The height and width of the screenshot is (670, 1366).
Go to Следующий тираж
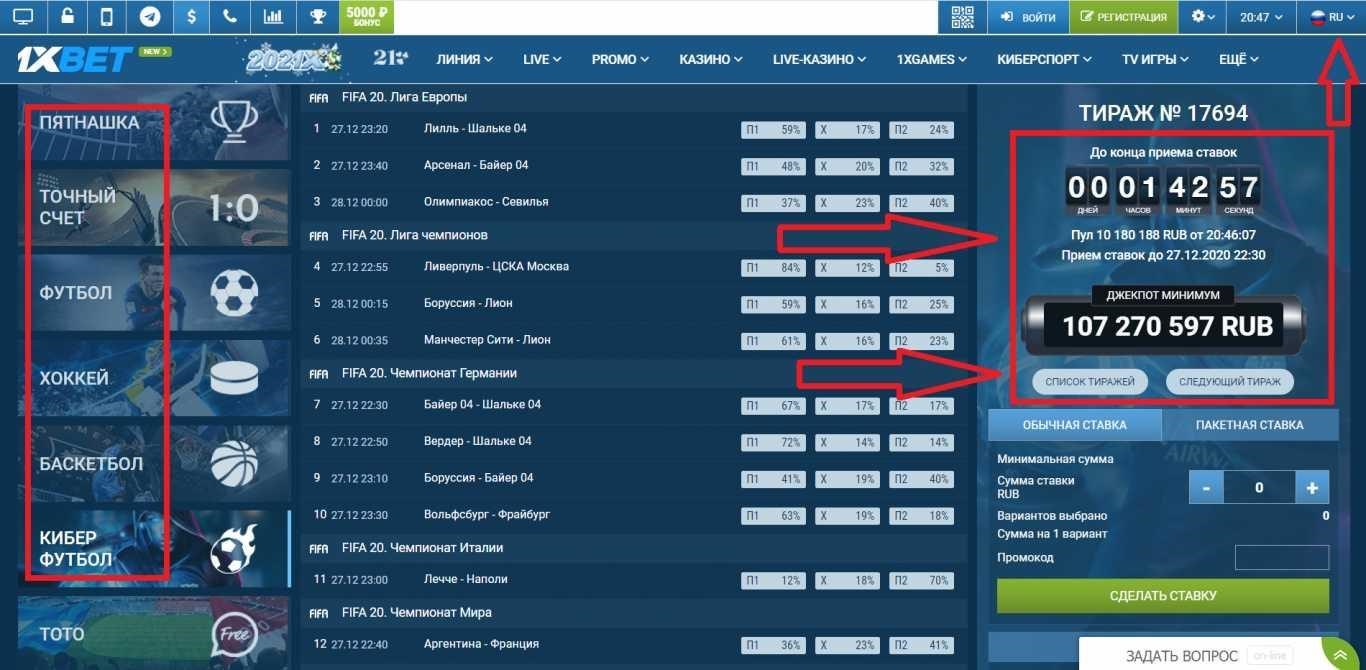click(1230, 382)
